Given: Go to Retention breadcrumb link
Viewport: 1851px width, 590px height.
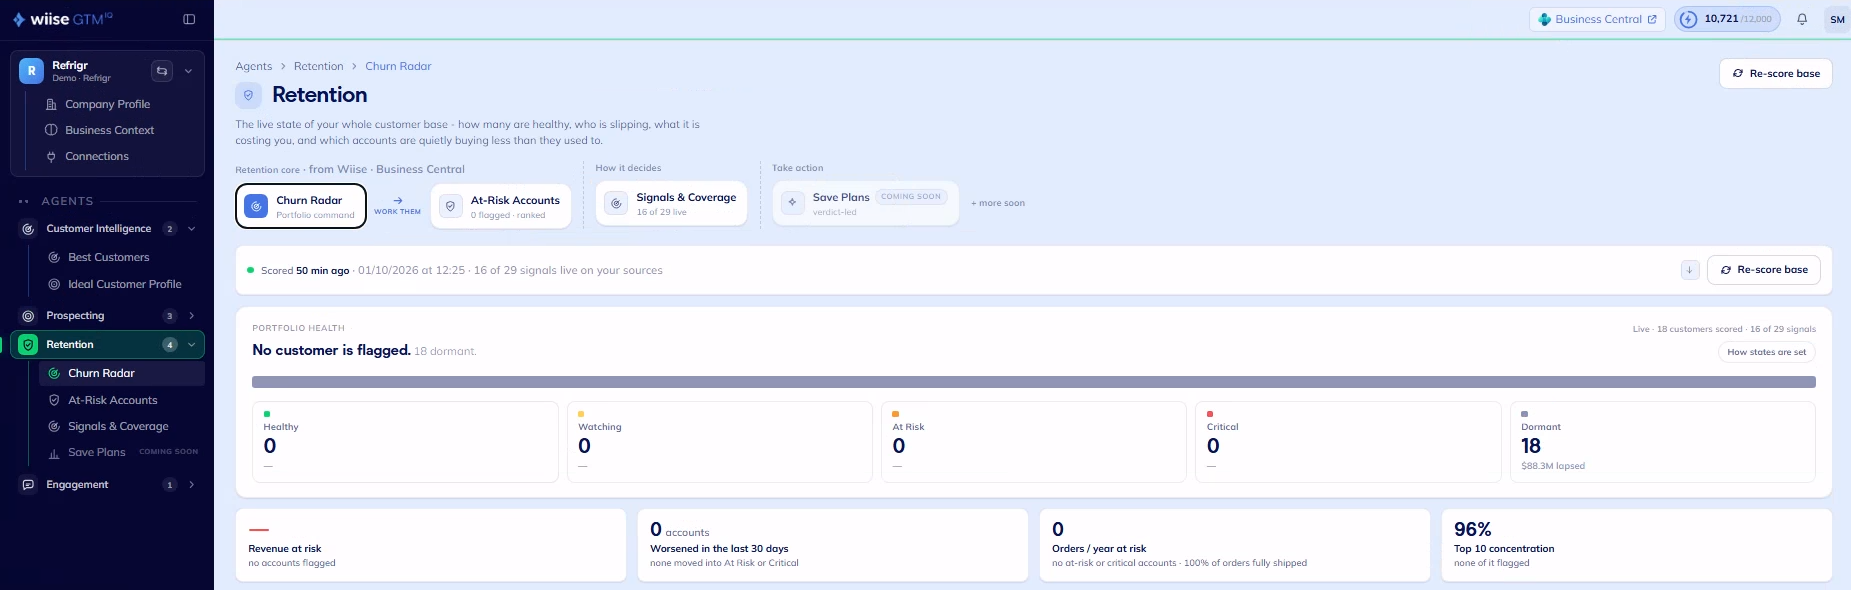Looking at the screenshot, I should point(319,66).
